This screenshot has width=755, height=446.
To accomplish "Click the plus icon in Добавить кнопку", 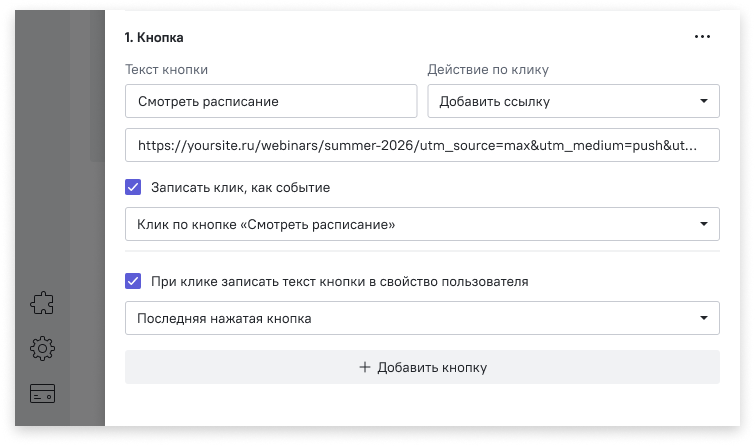I will (365, 367).
